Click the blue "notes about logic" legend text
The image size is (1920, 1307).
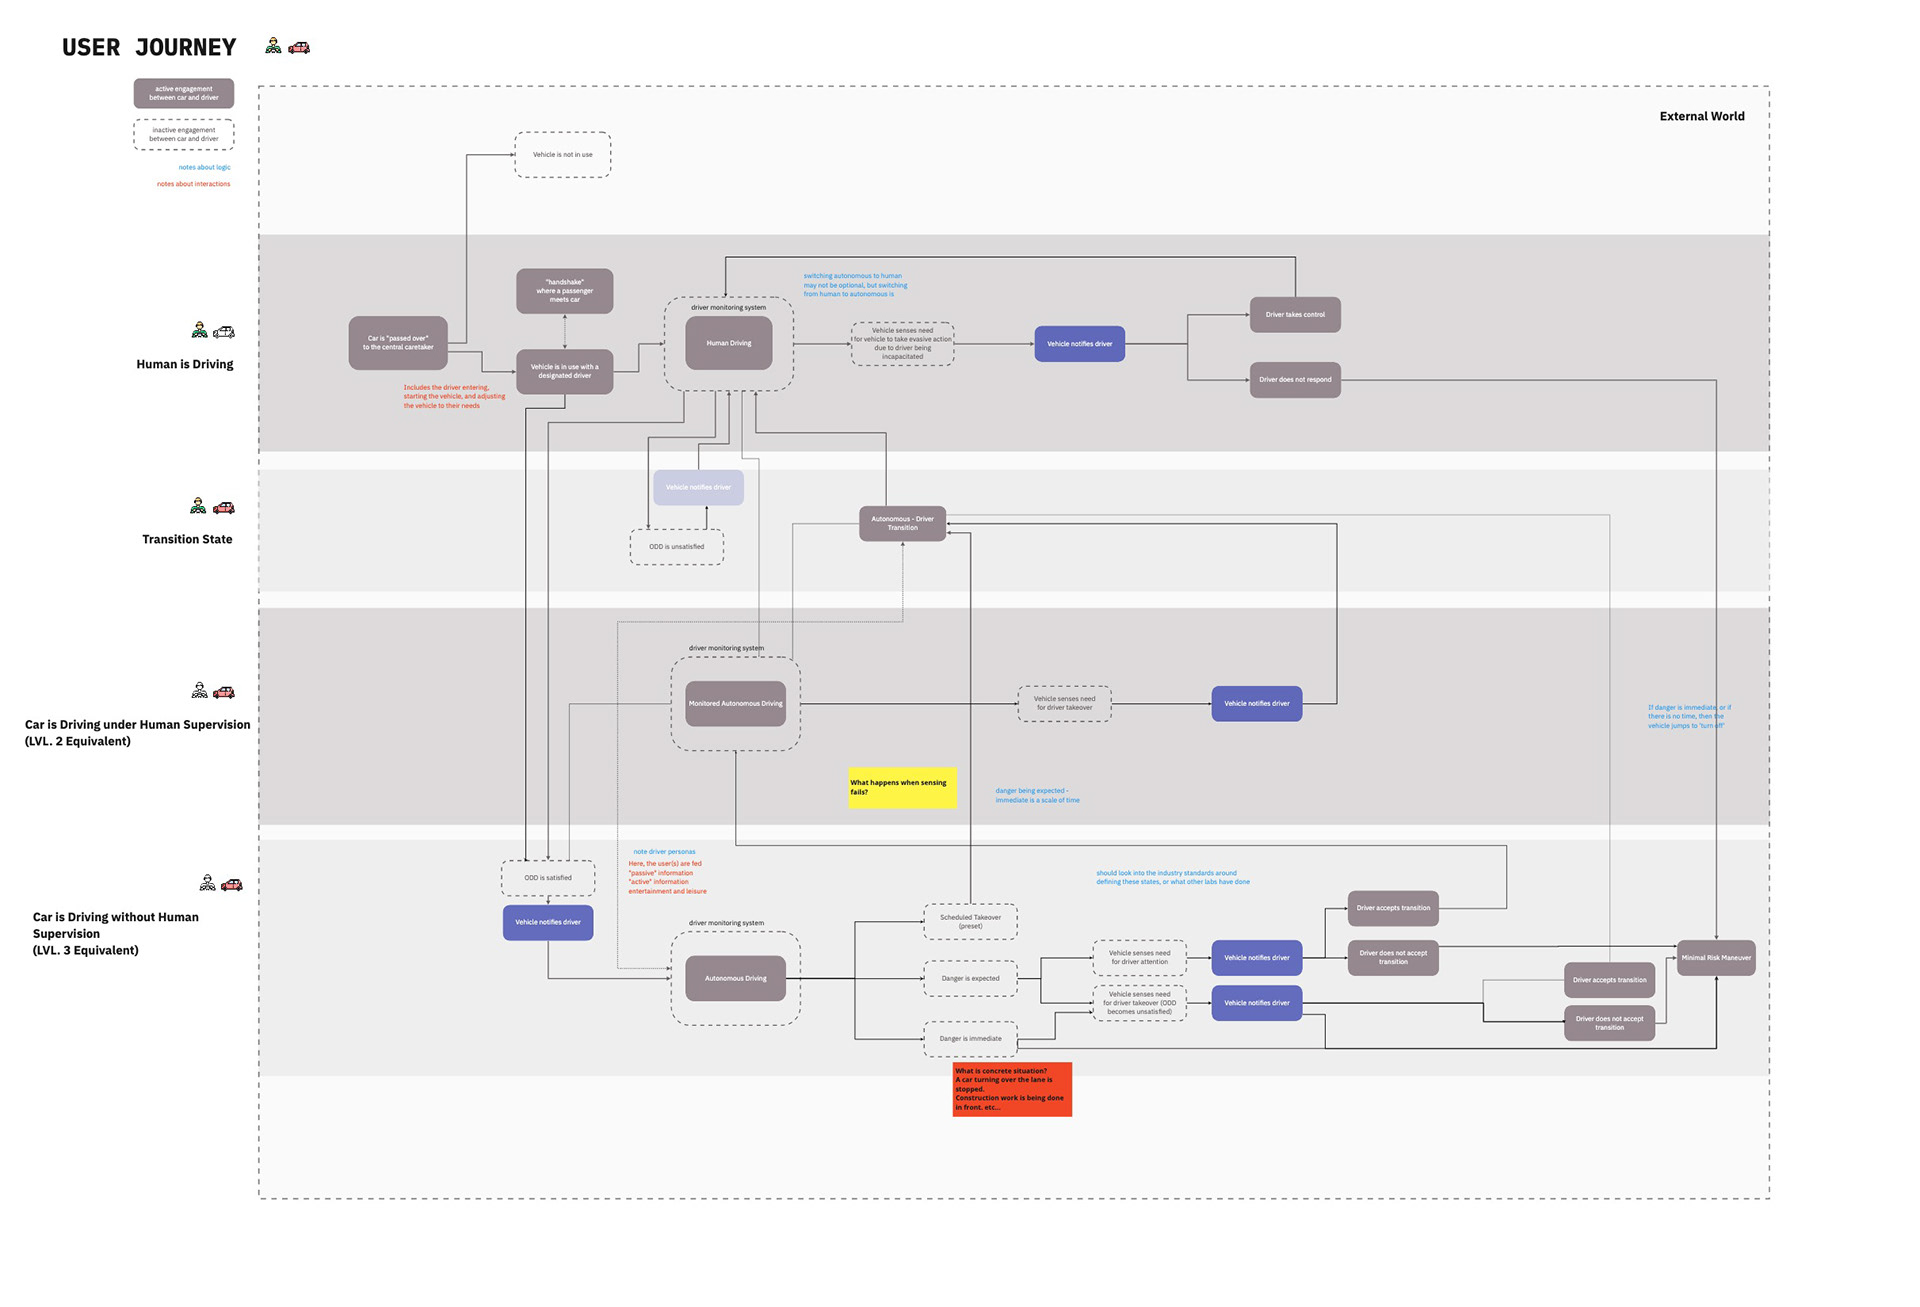pyautogui.click(x=205, y=167)
